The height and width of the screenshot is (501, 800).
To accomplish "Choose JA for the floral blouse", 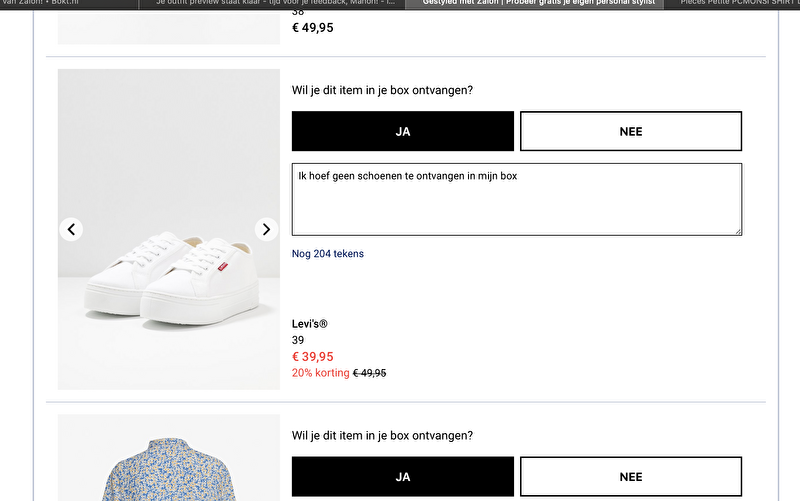I will tap(403, 477).
